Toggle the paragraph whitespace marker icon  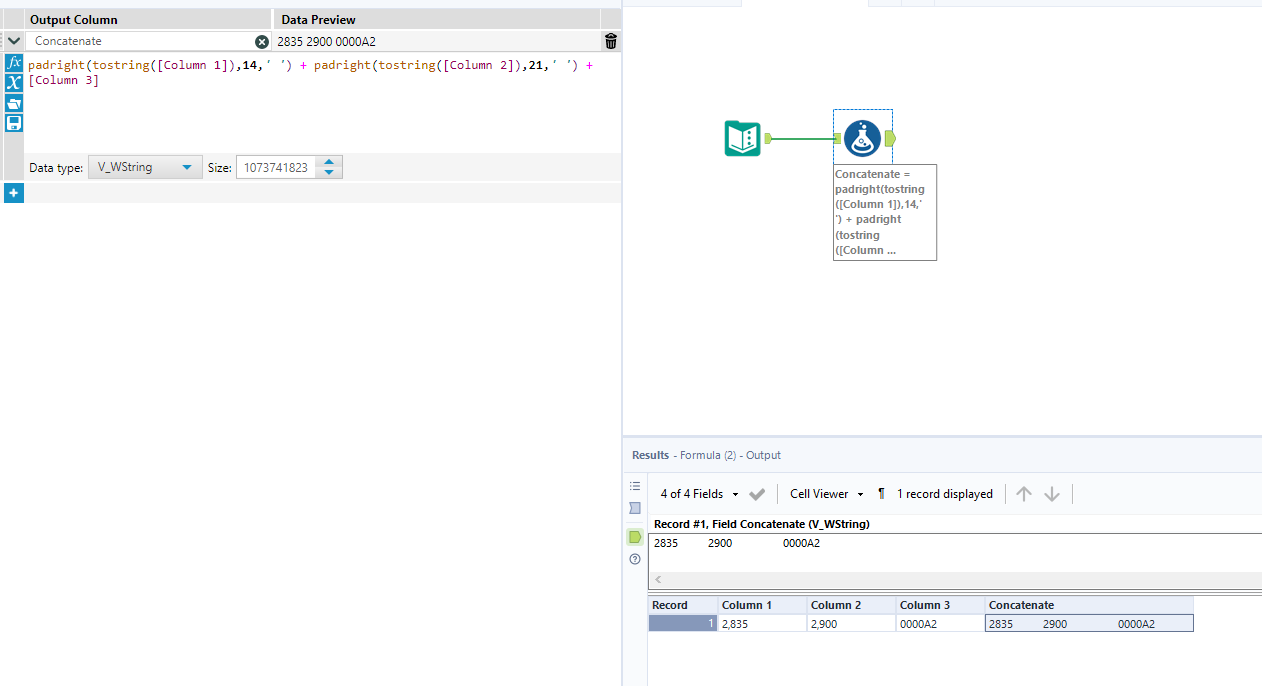click(881, 494)
